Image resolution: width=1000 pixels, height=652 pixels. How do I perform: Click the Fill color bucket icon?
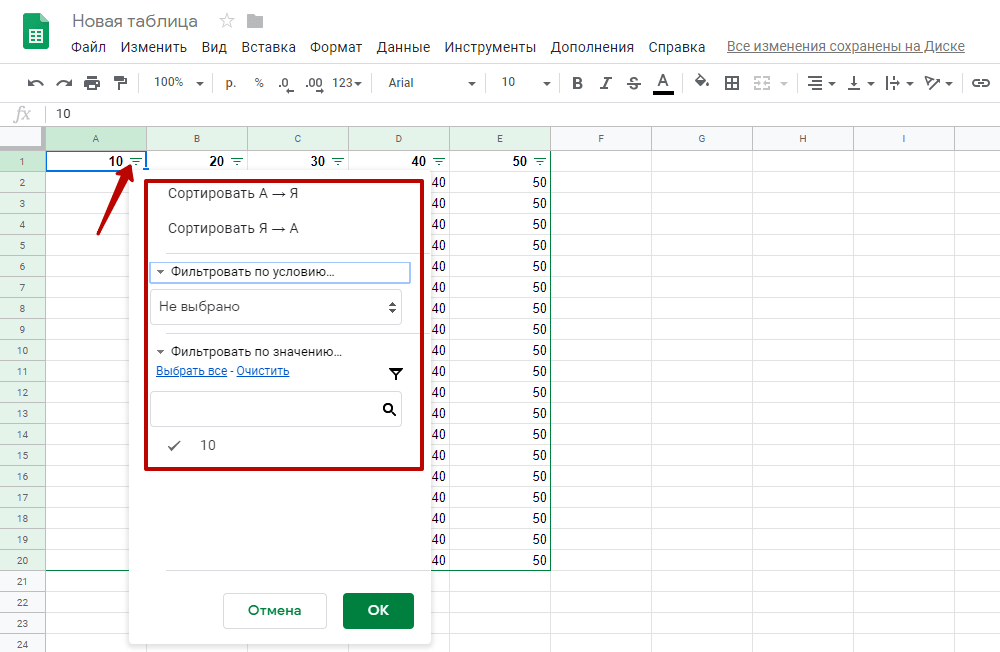point(702,83)
